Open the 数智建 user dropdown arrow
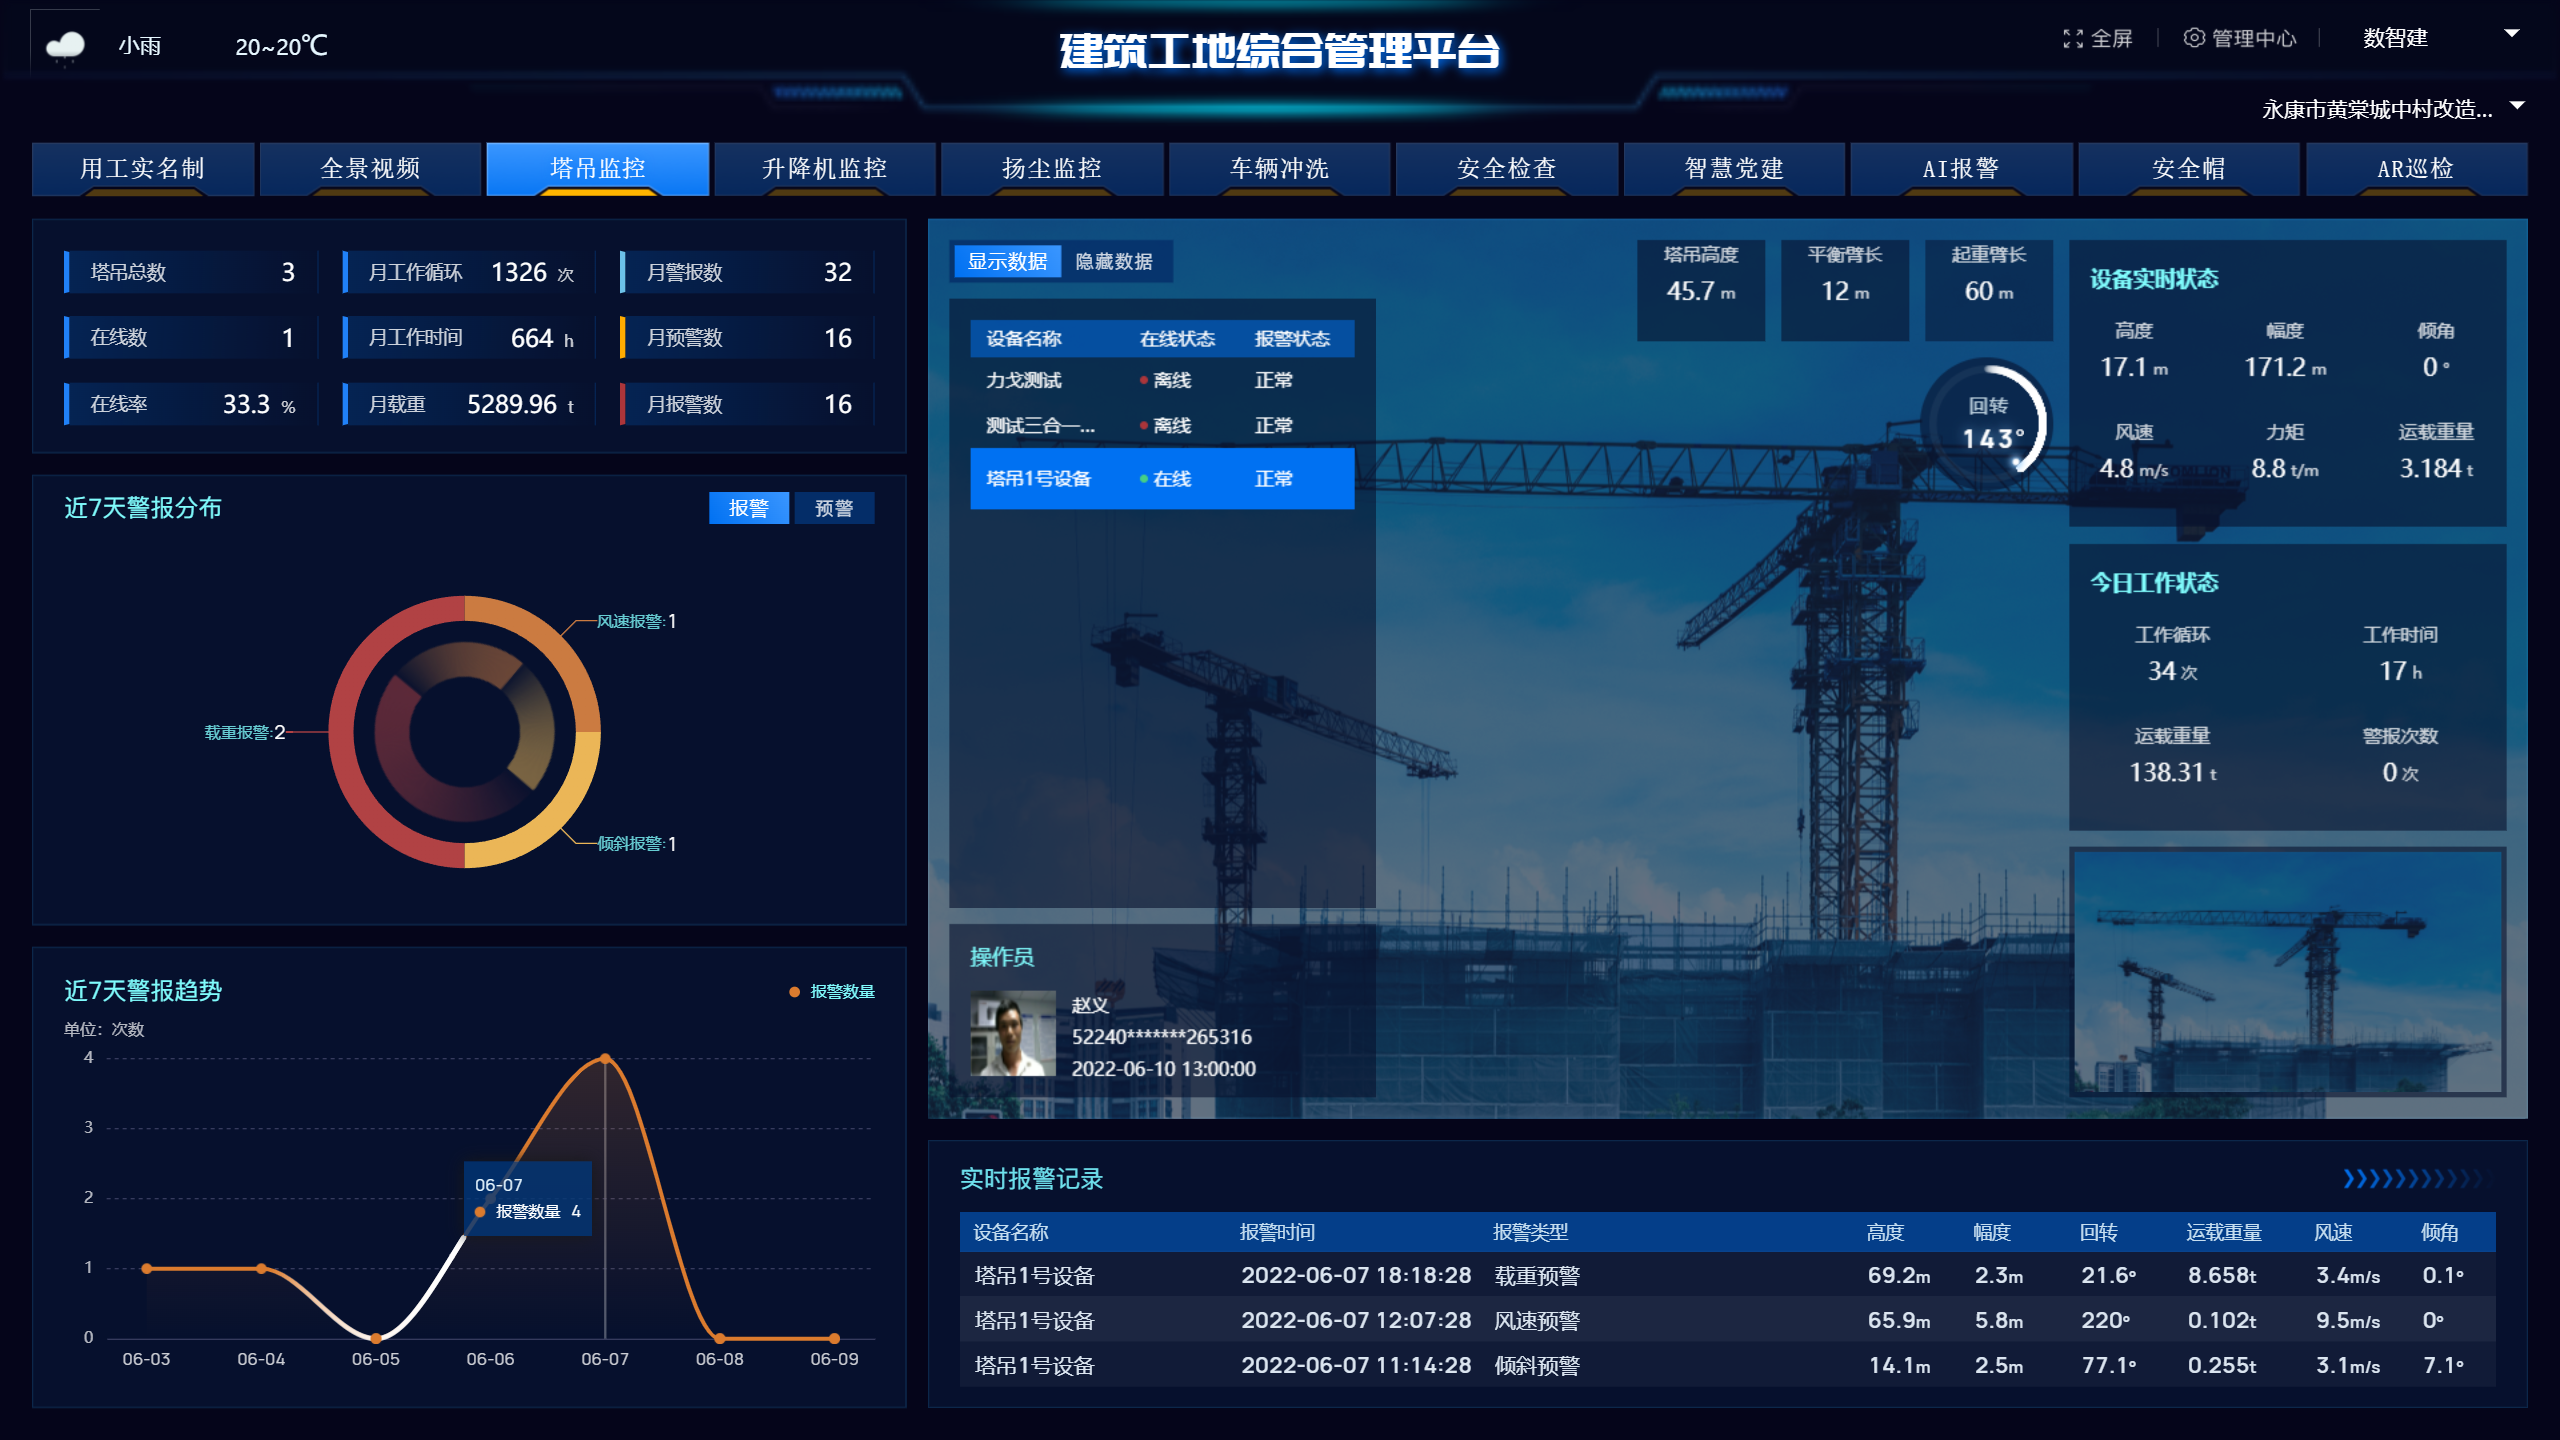 (2511, 34)
